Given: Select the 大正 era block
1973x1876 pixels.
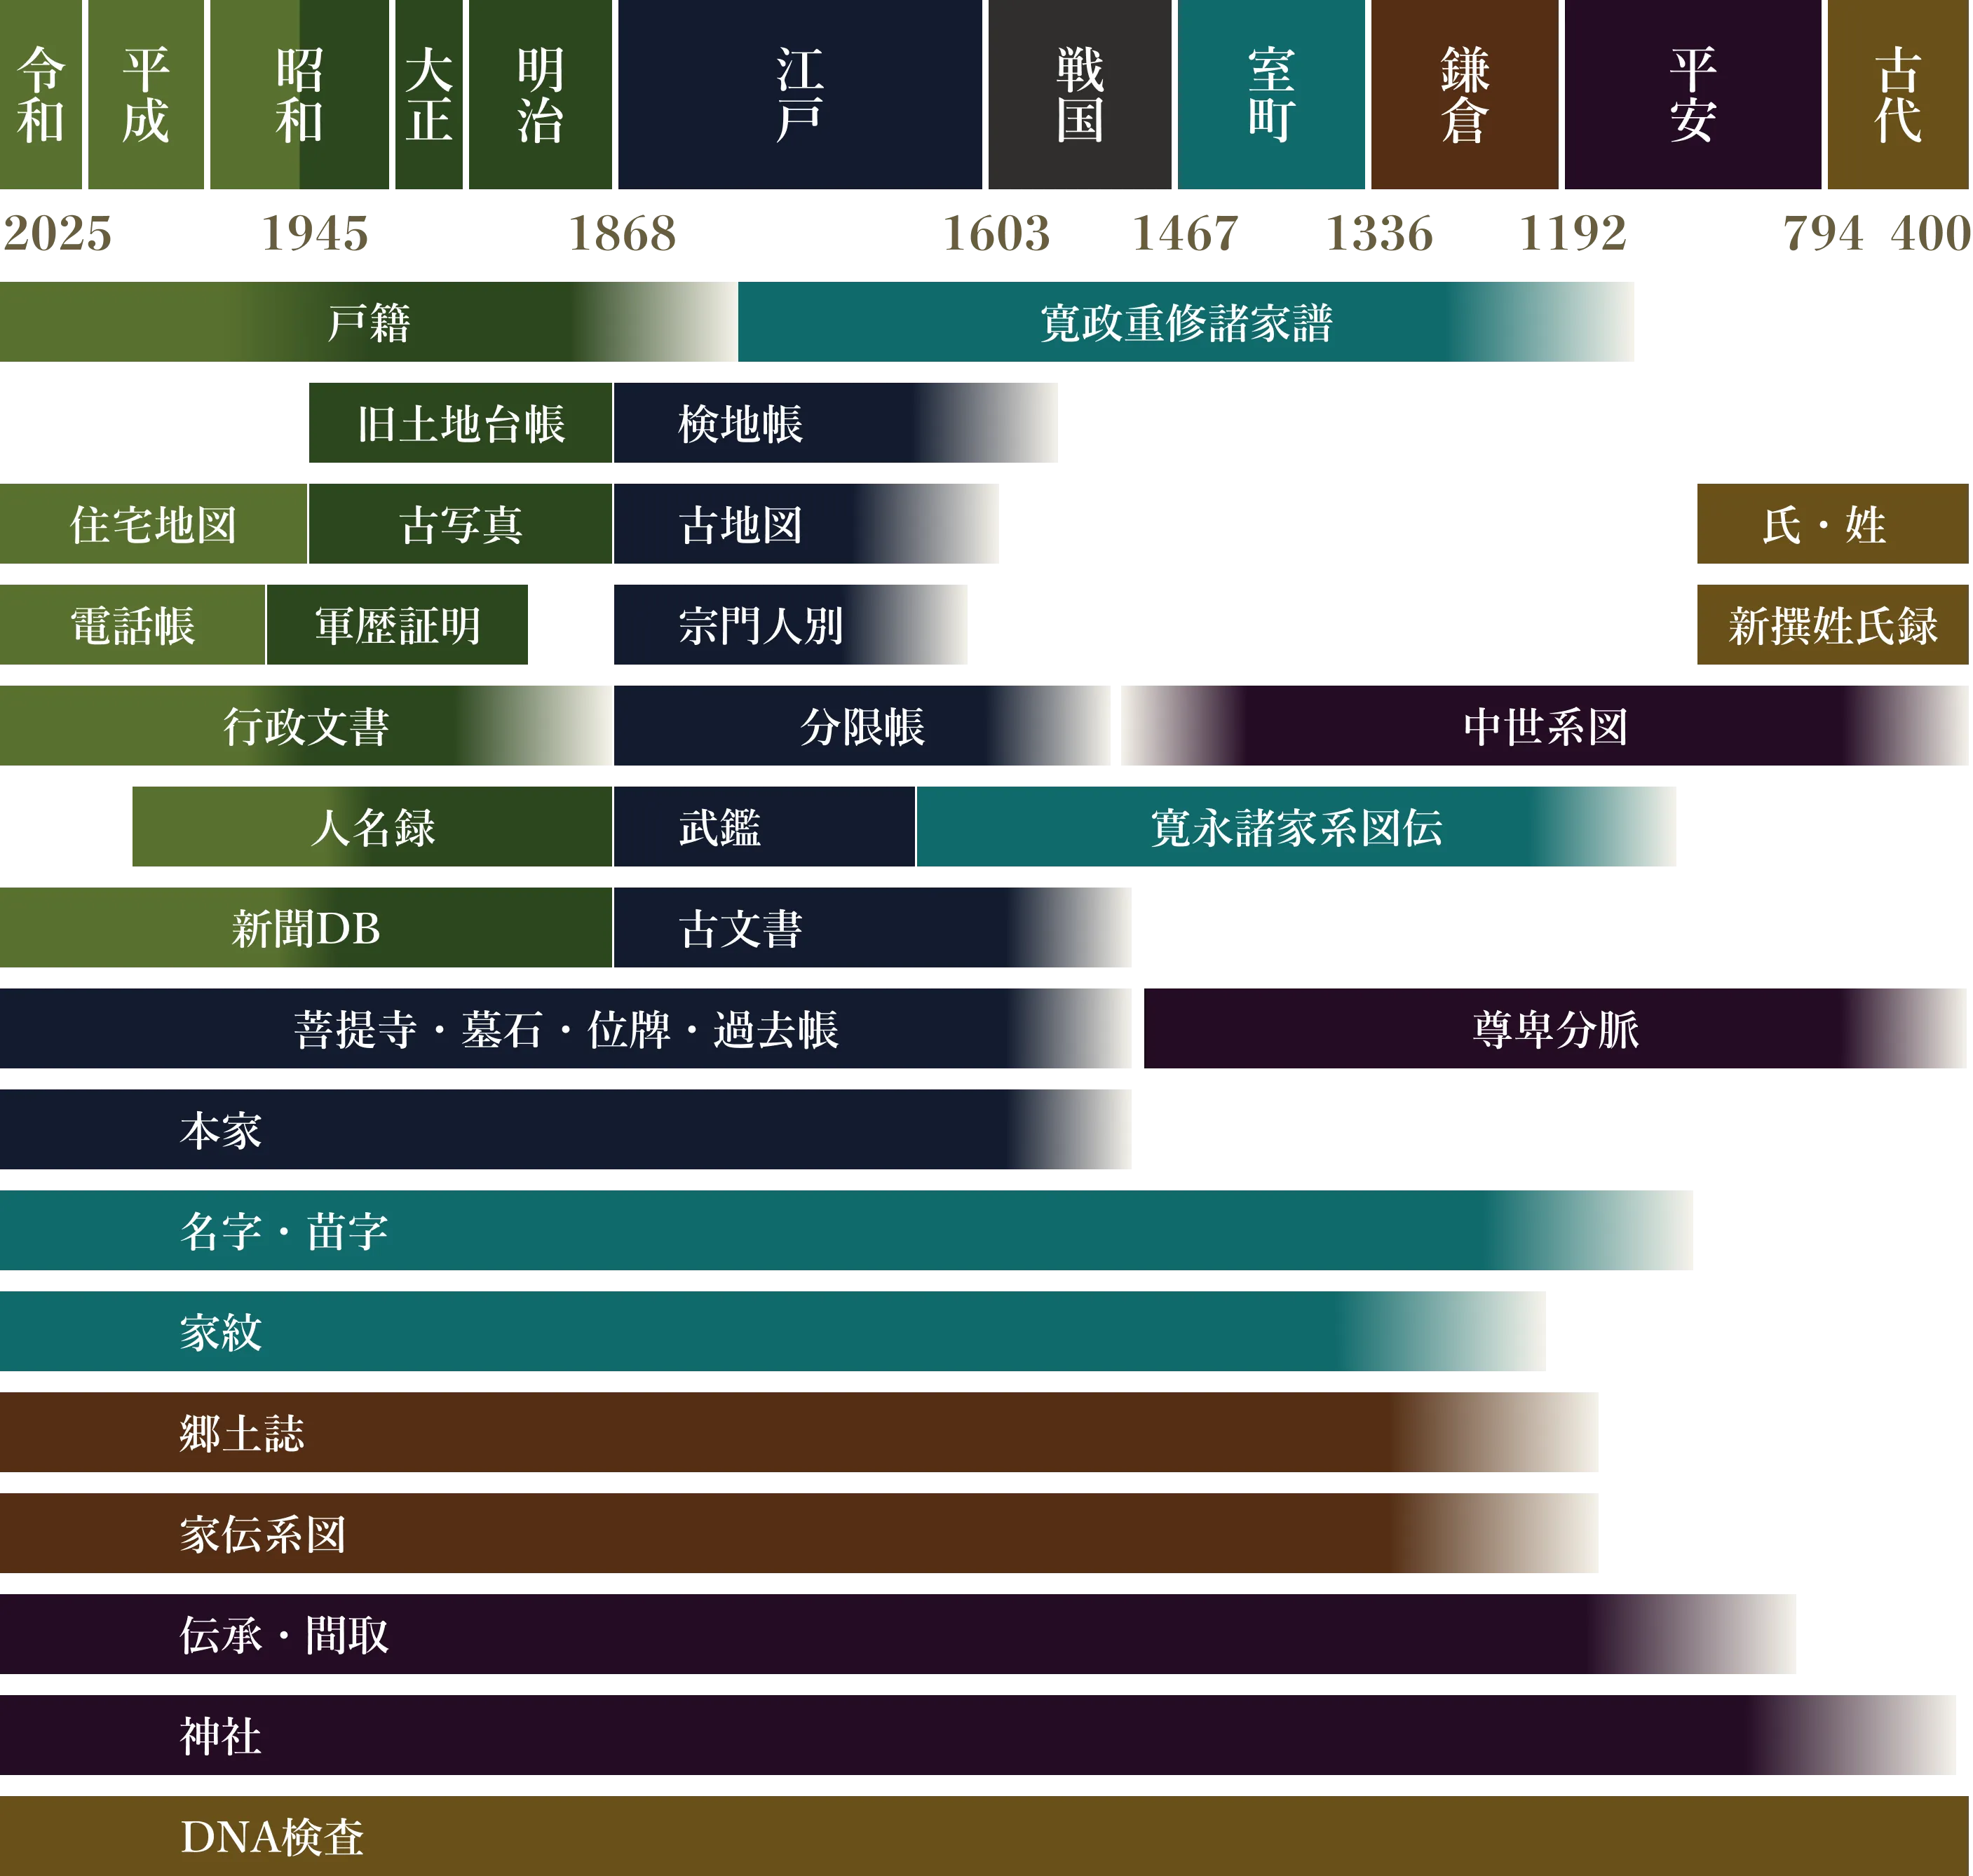Looking at the screenshot, I should click(x=429, y=94).
